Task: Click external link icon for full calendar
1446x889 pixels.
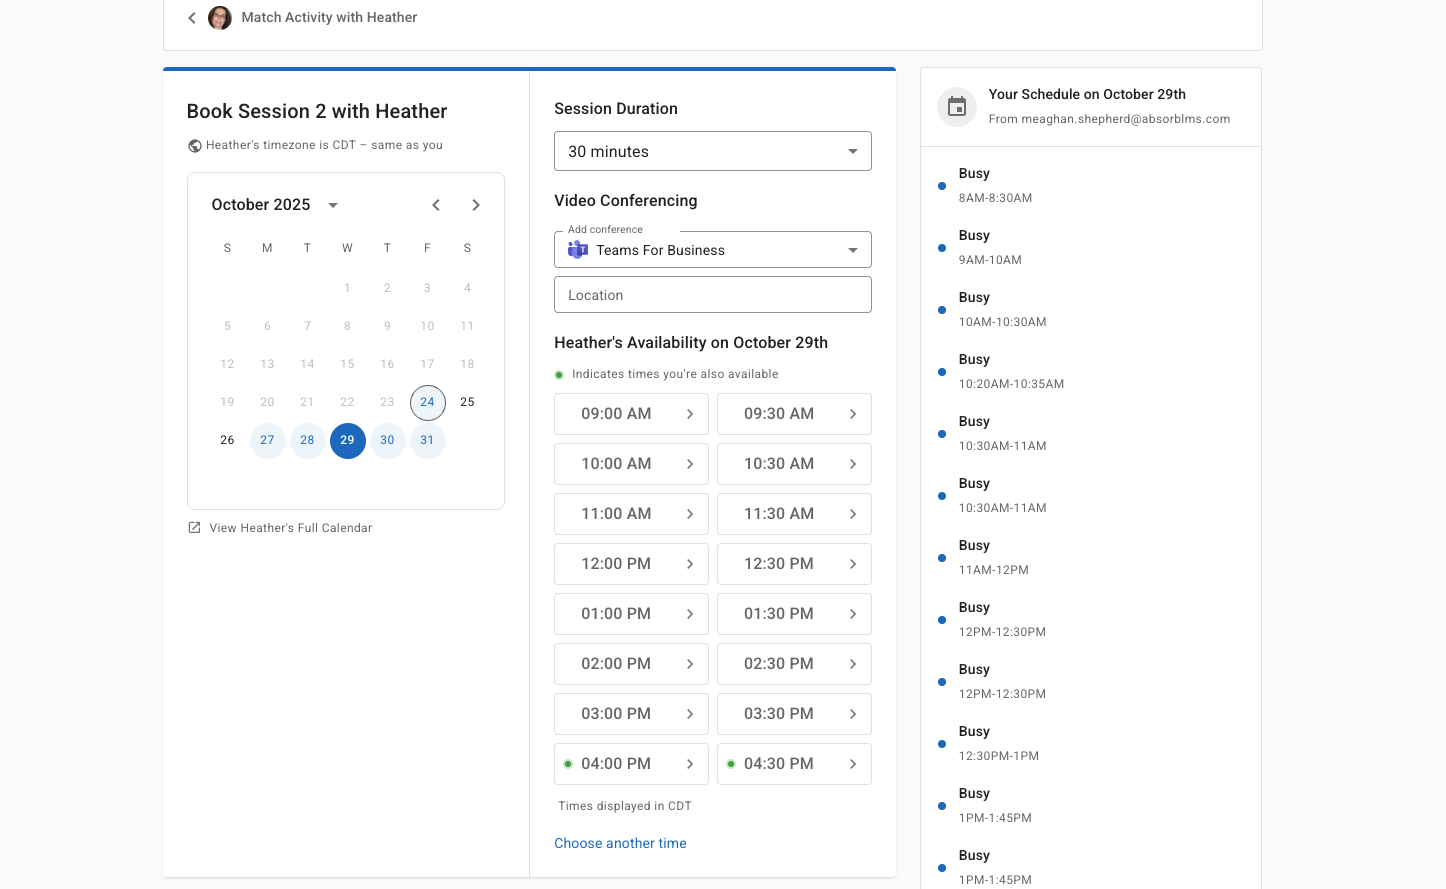Action: pyautogui.click(x=195, y=528)
